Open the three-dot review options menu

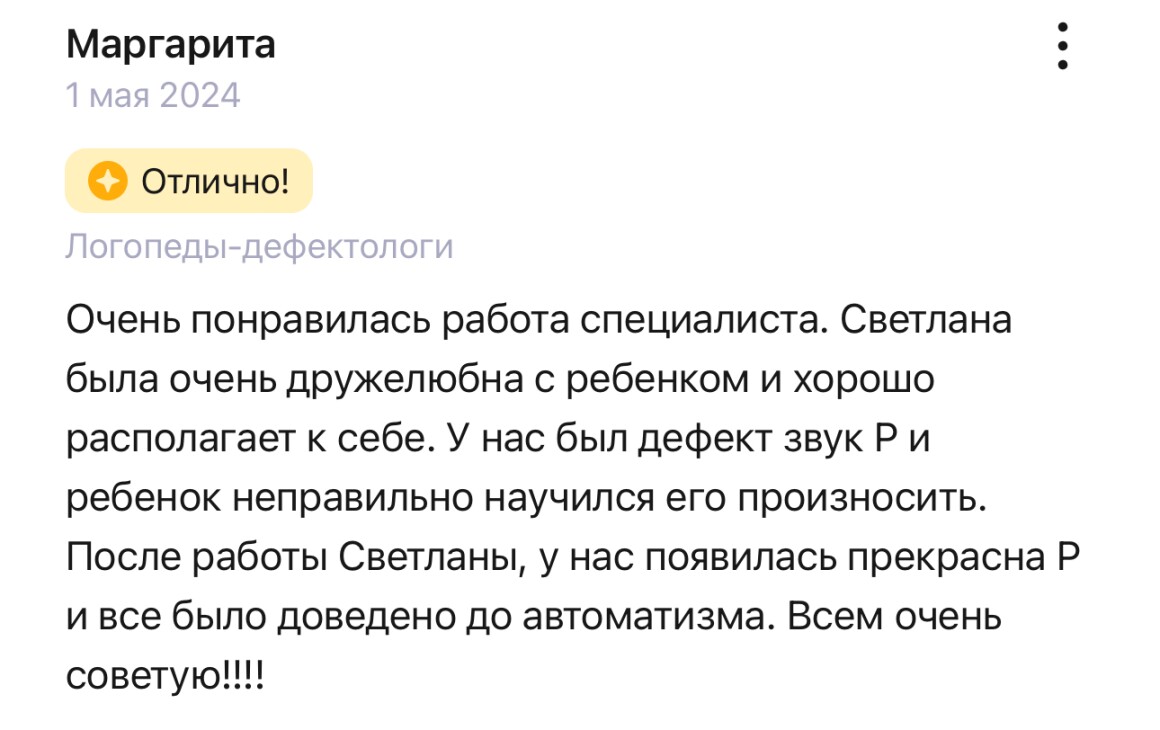pyautogui.click(x=1062, y=46)
